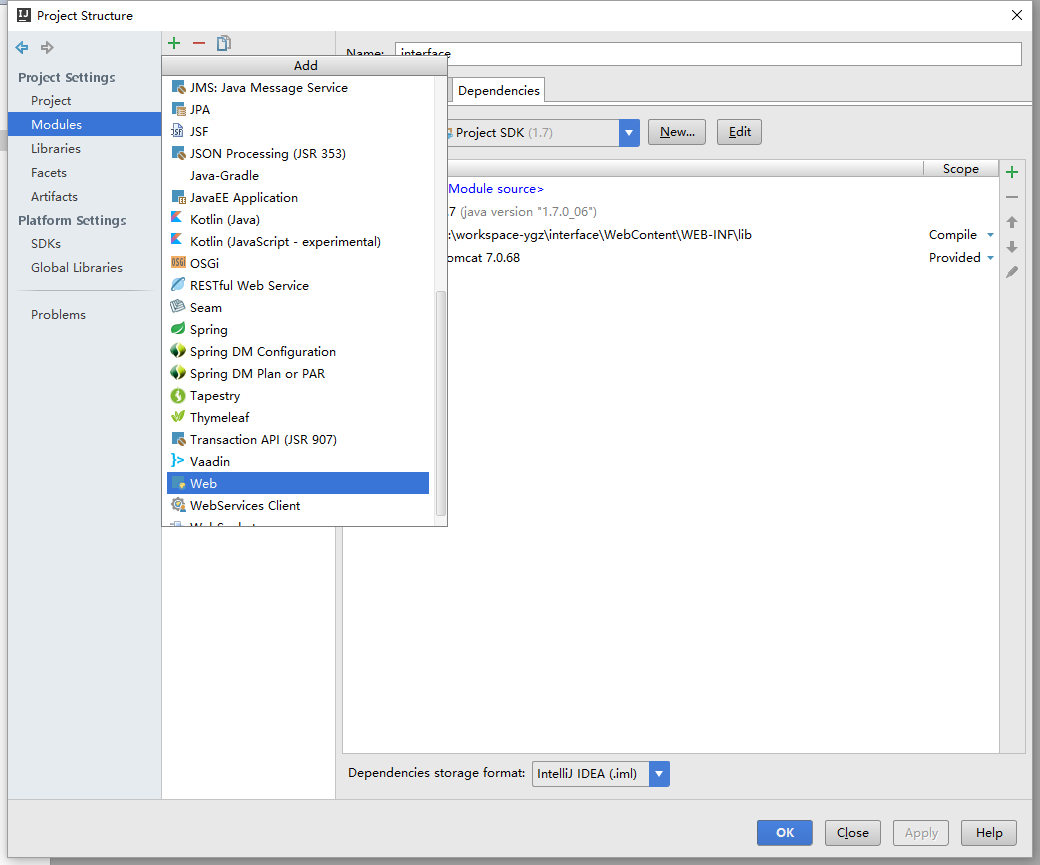The image size is (1040, 865).
Task: Choose Spring DM Plan or PAR
Action: click(x=298, y=373)
